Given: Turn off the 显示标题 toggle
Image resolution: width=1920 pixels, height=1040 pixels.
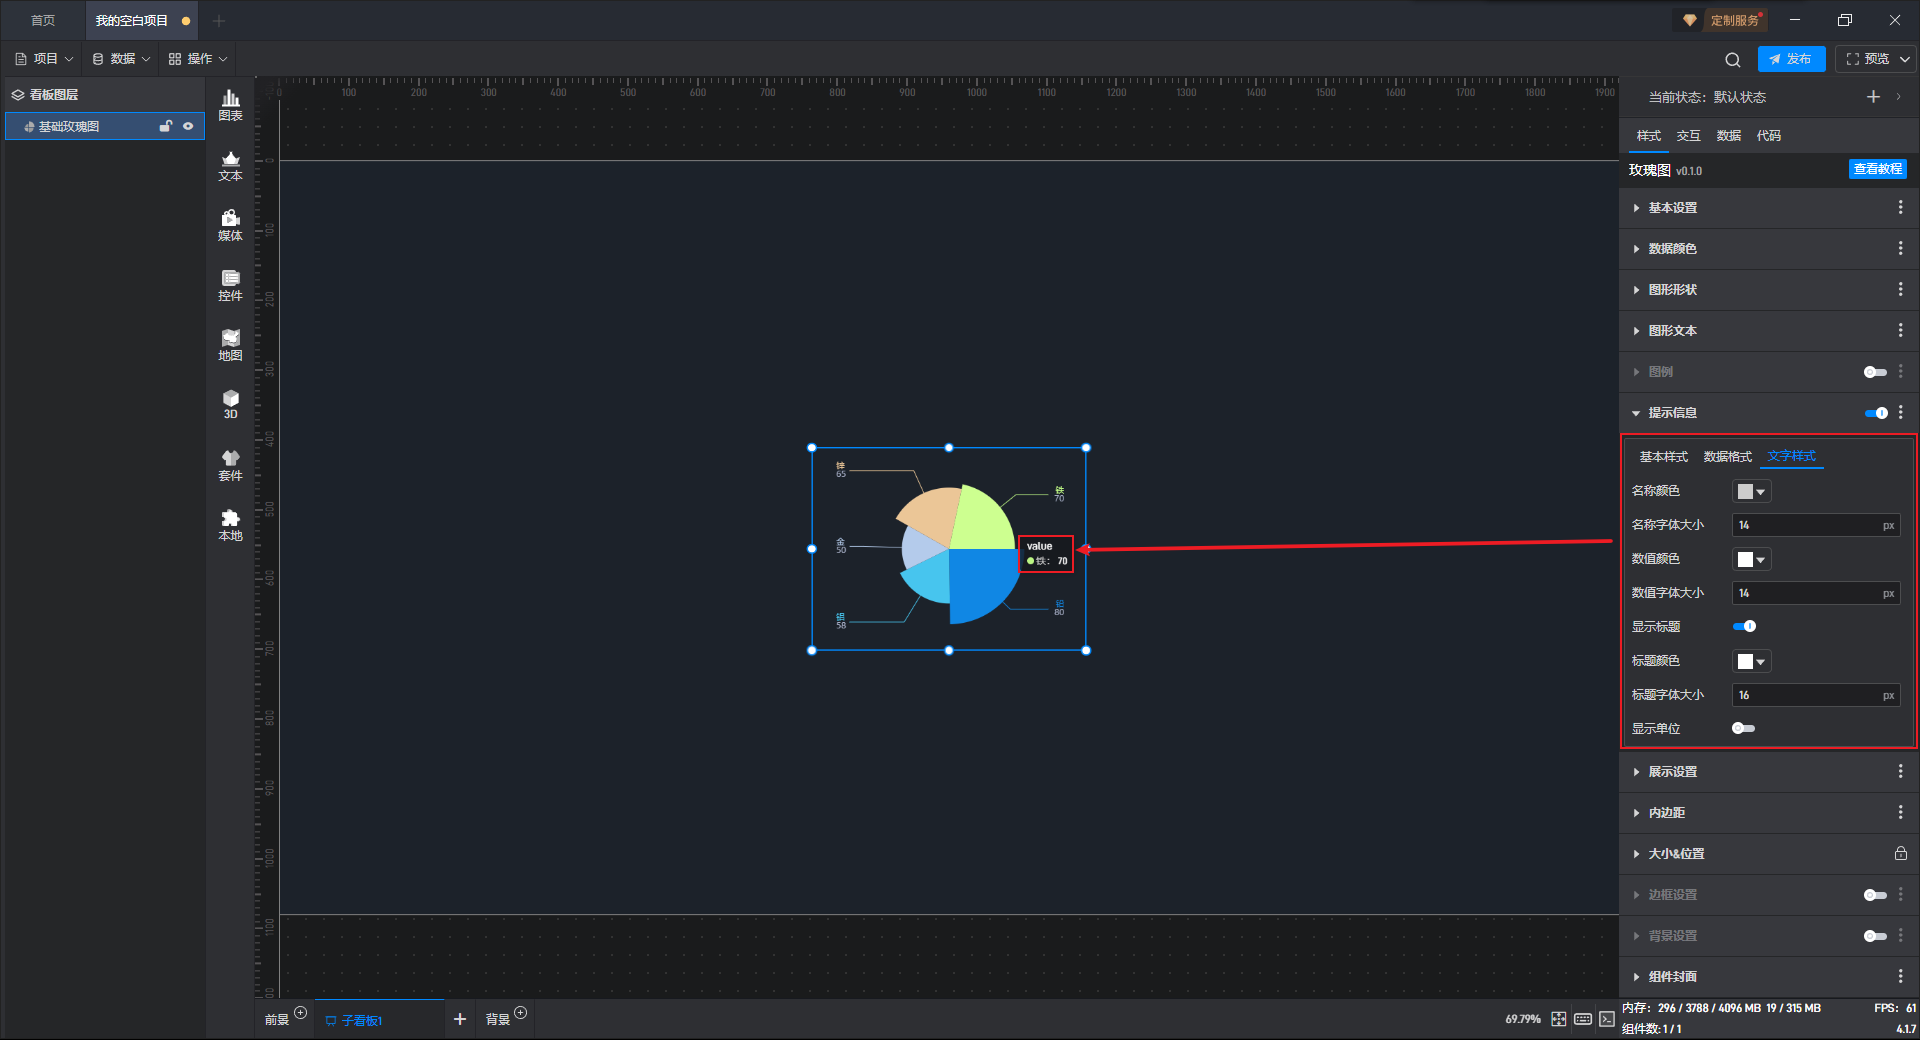Looking at the screenshot, I should coord(1744,626).
